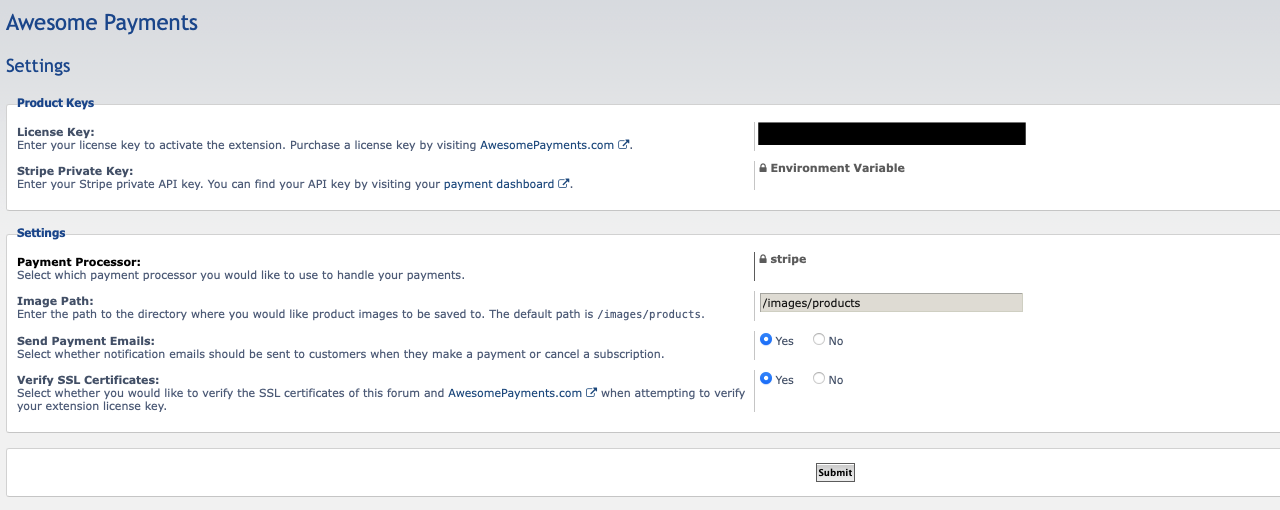Image resolution: width=1280 pixels, height=510 pixels.
Task: Click the Environment Variable text
Action: pos(838,168)
